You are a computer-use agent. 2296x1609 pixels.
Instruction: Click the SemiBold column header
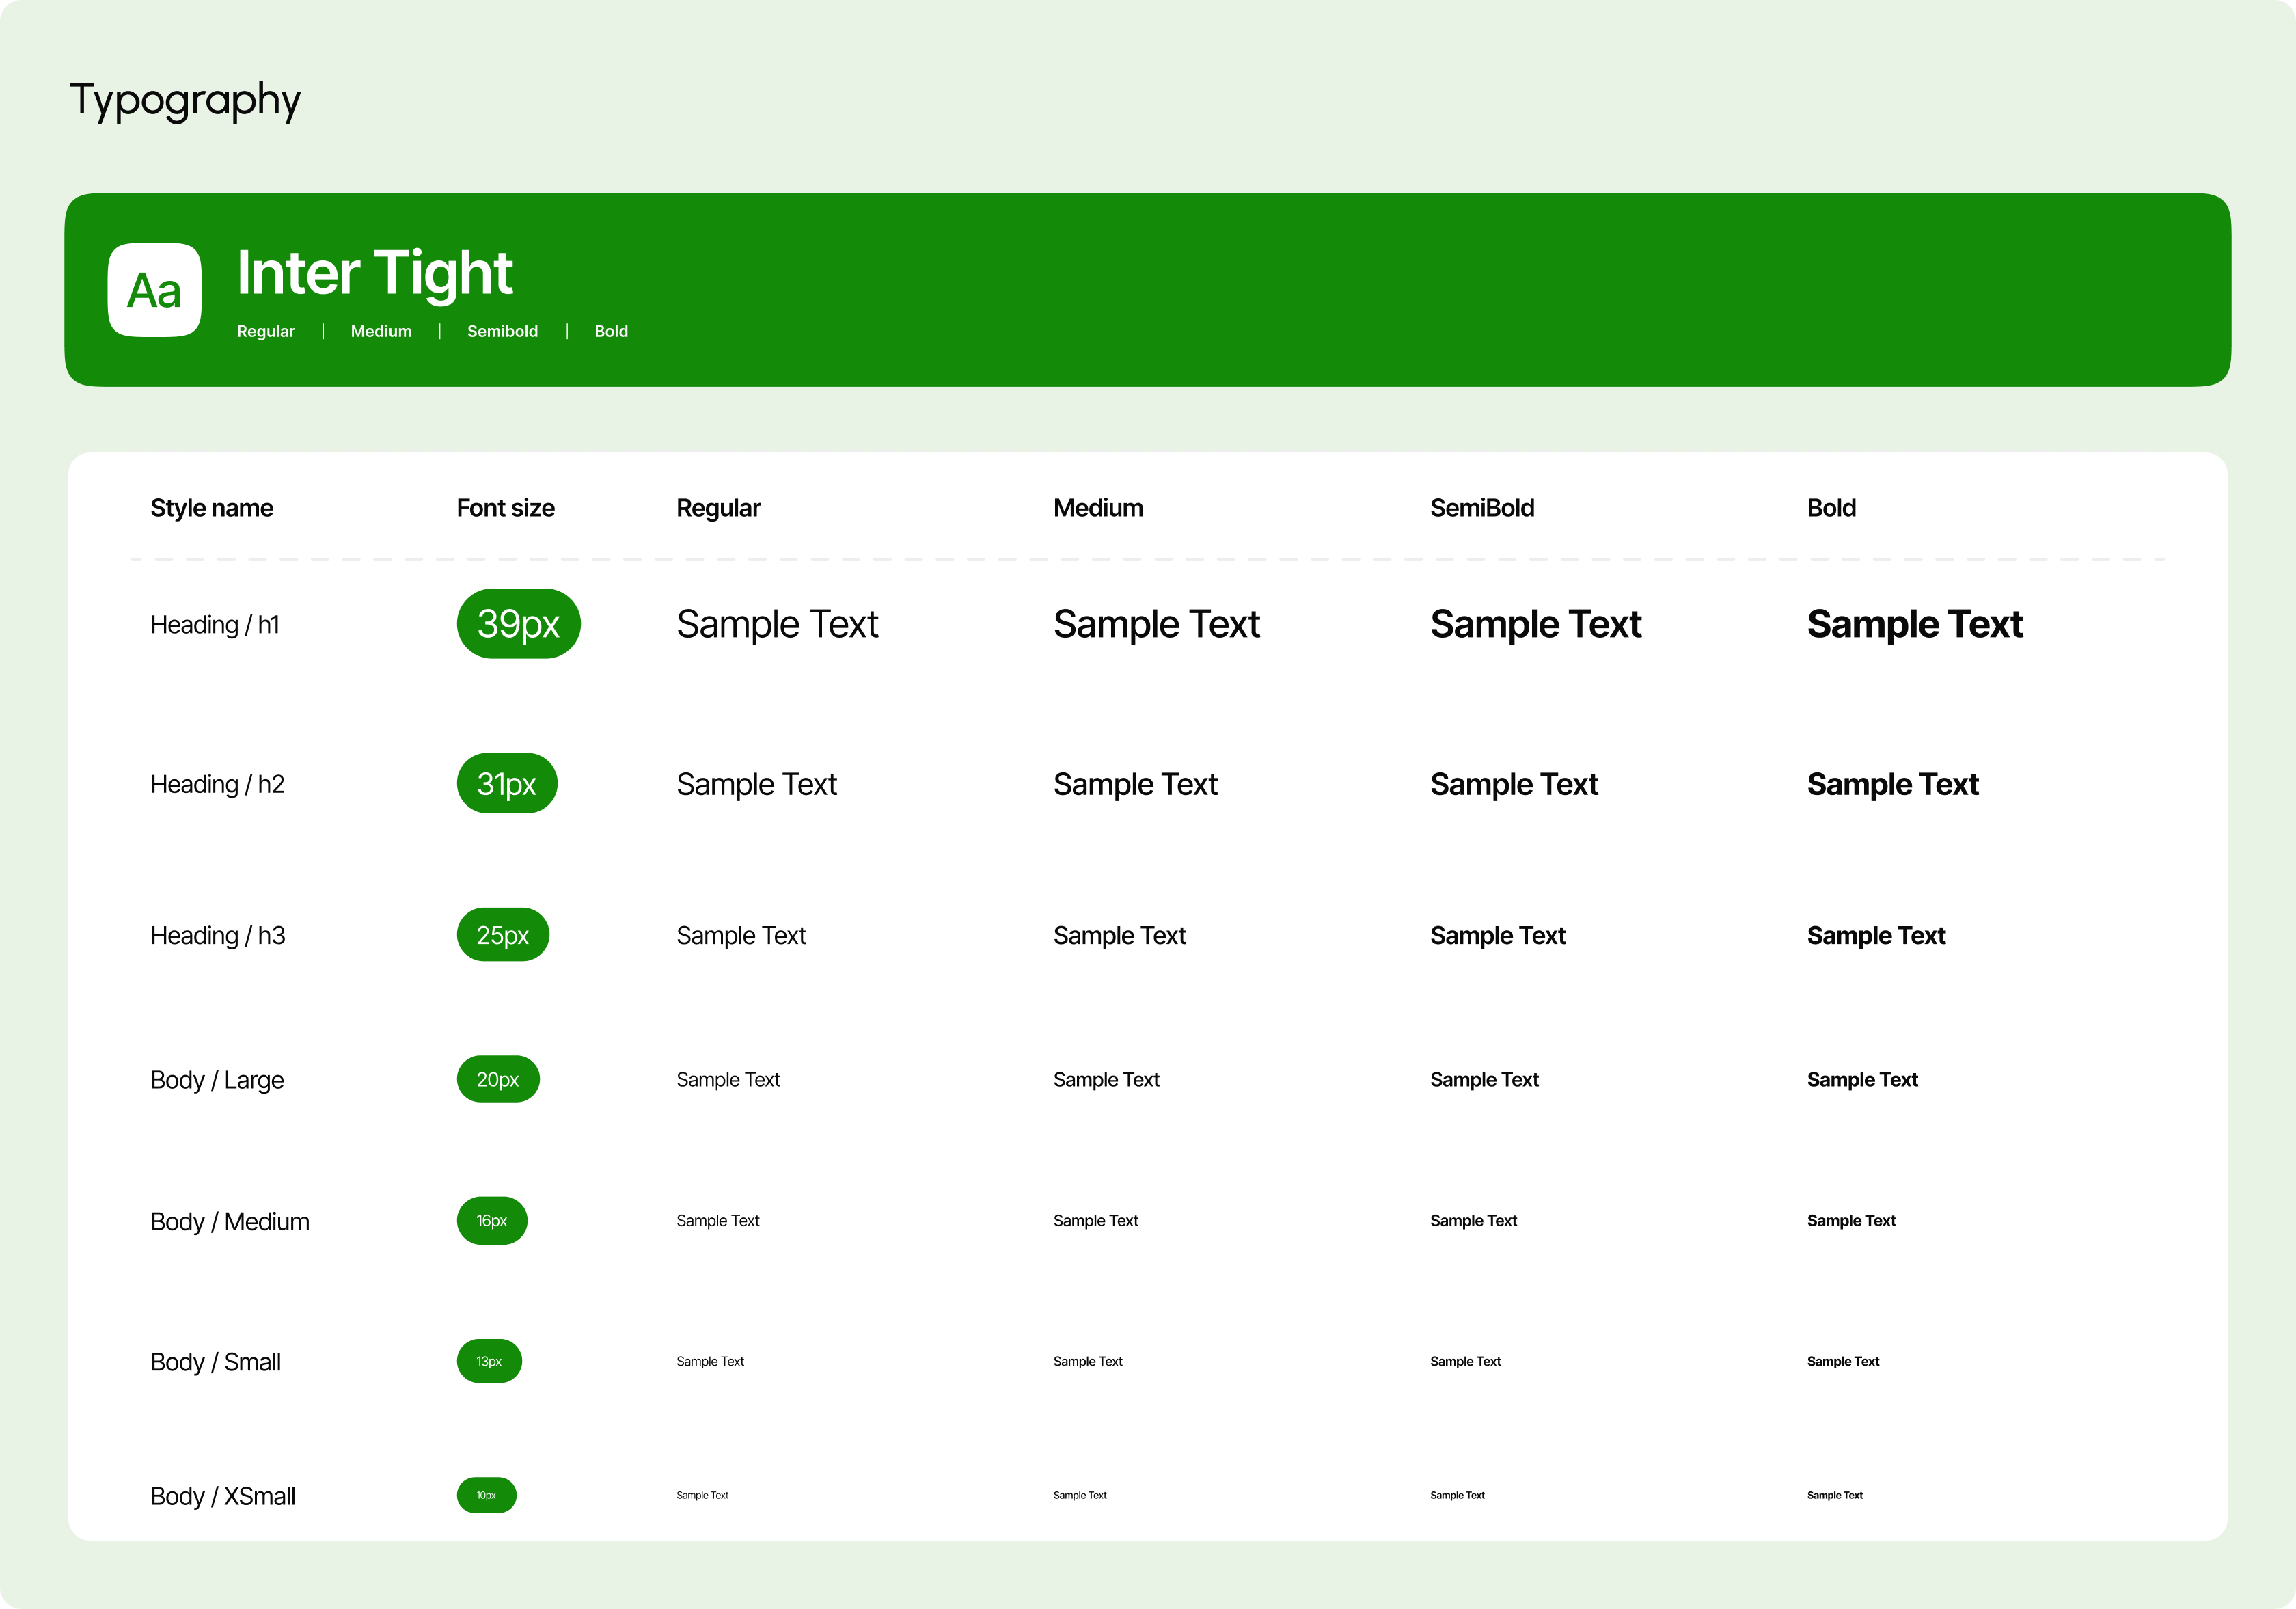(x=1481, y=508)
